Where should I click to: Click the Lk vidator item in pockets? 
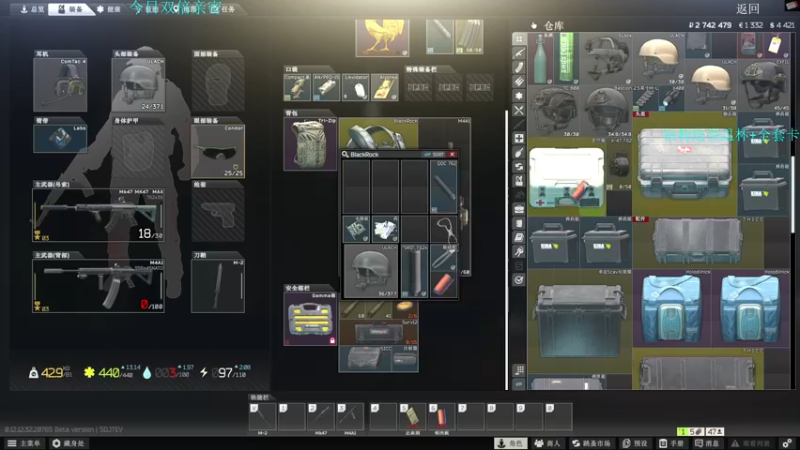356,87
